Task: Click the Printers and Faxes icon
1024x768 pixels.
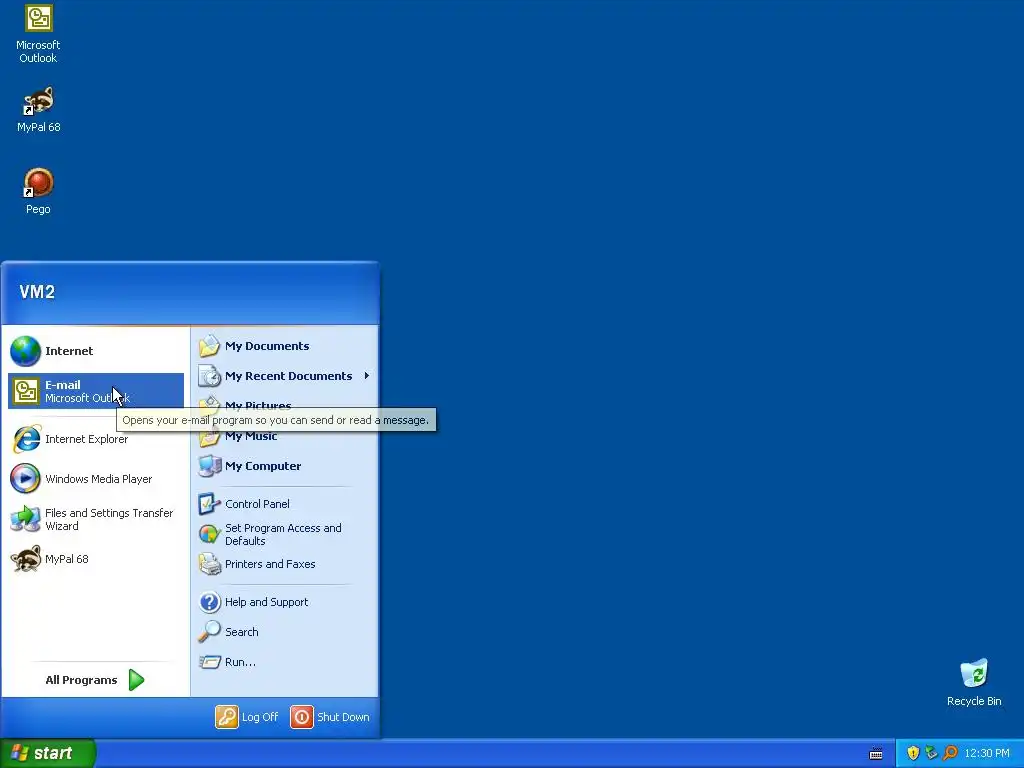Action: (x=210, y=564)
